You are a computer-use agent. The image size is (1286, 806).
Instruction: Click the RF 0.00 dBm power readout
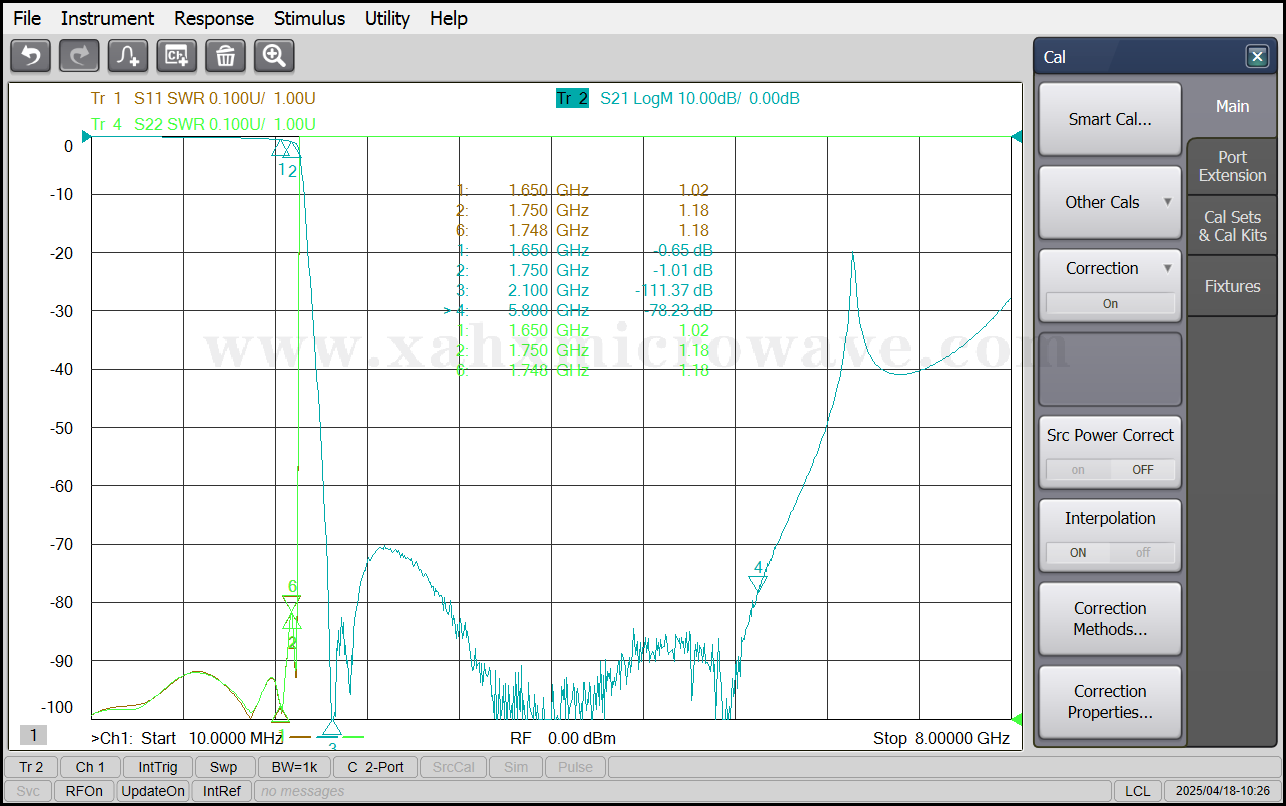[563, 738]
